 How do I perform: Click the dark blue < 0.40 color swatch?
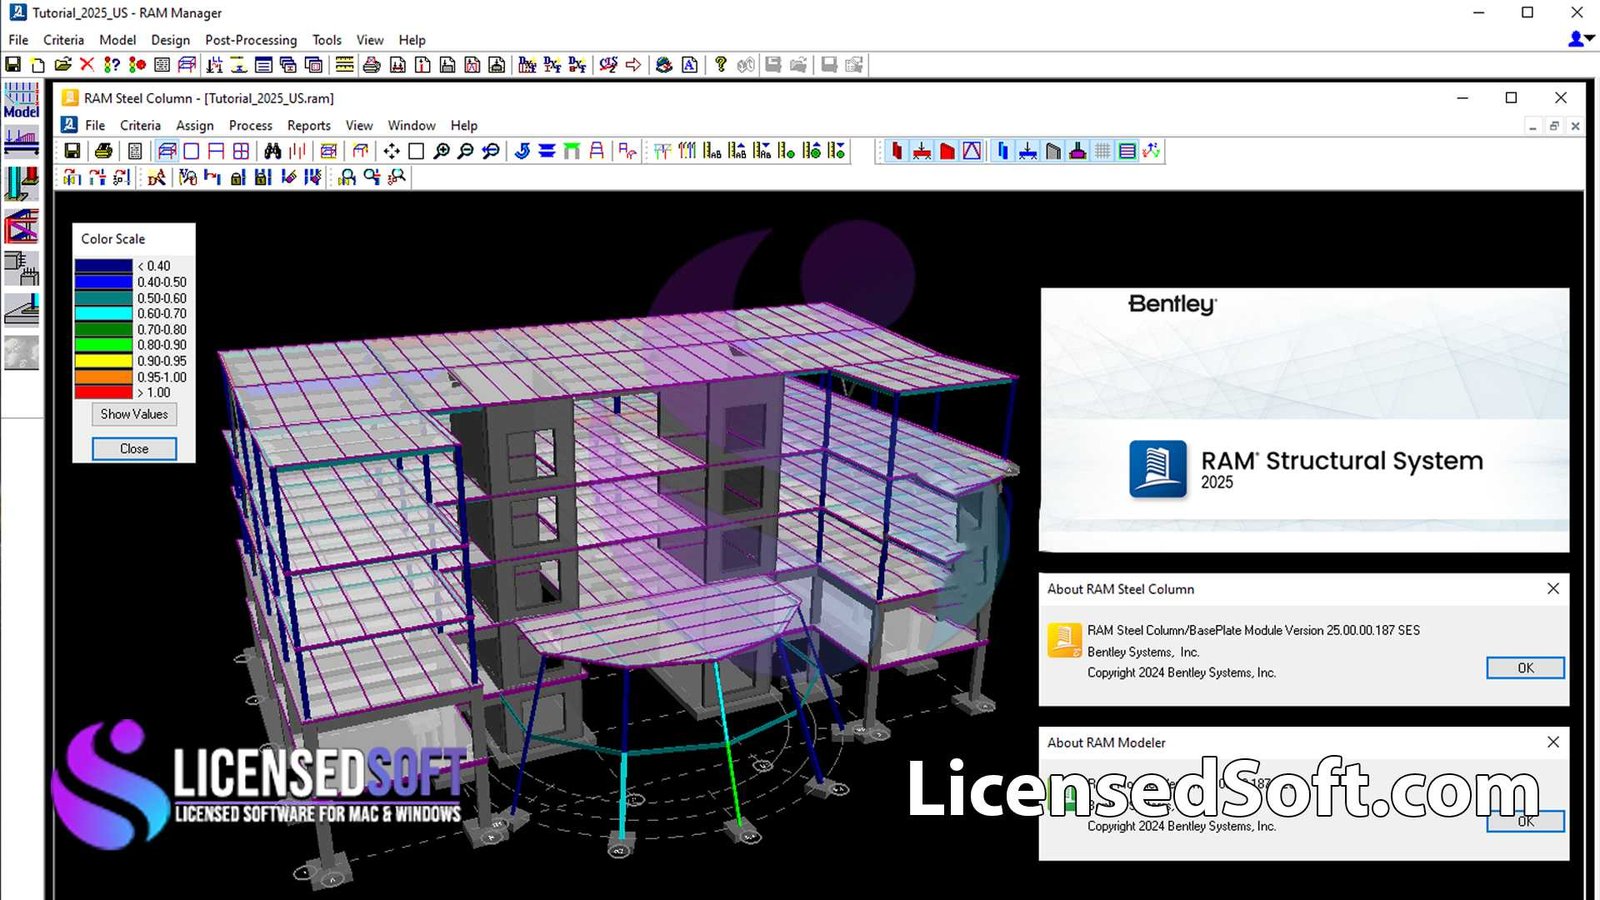[x=104, y=266]
